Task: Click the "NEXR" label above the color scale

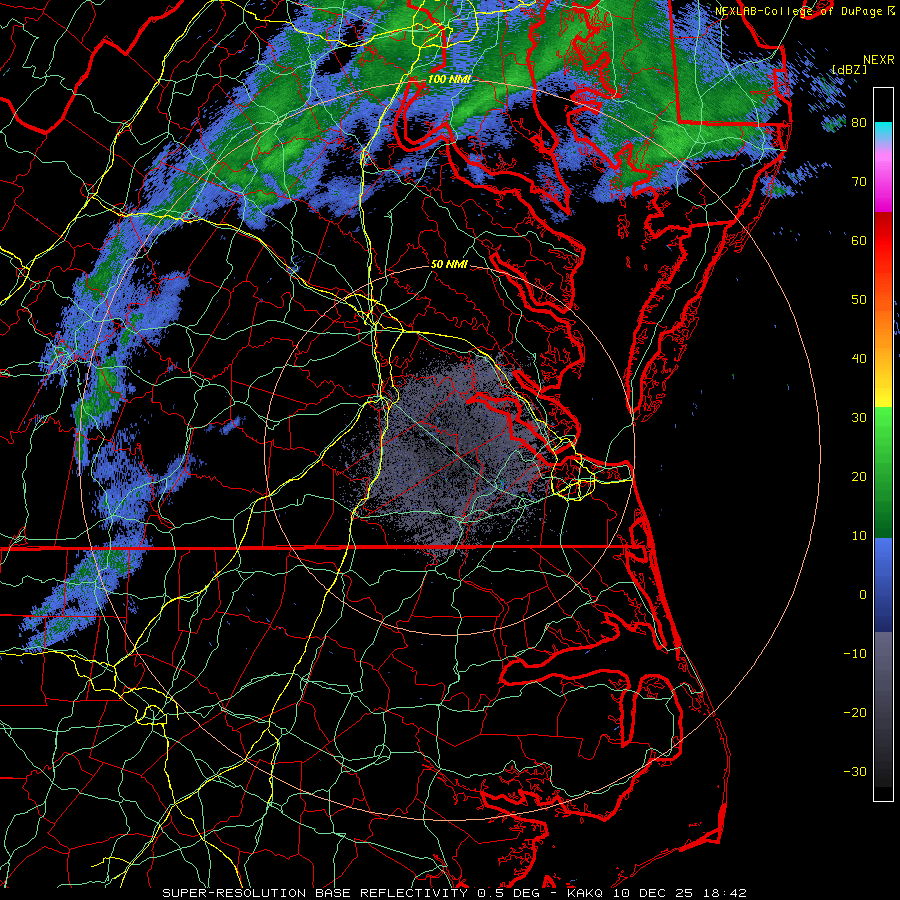Action: point(878,60)
